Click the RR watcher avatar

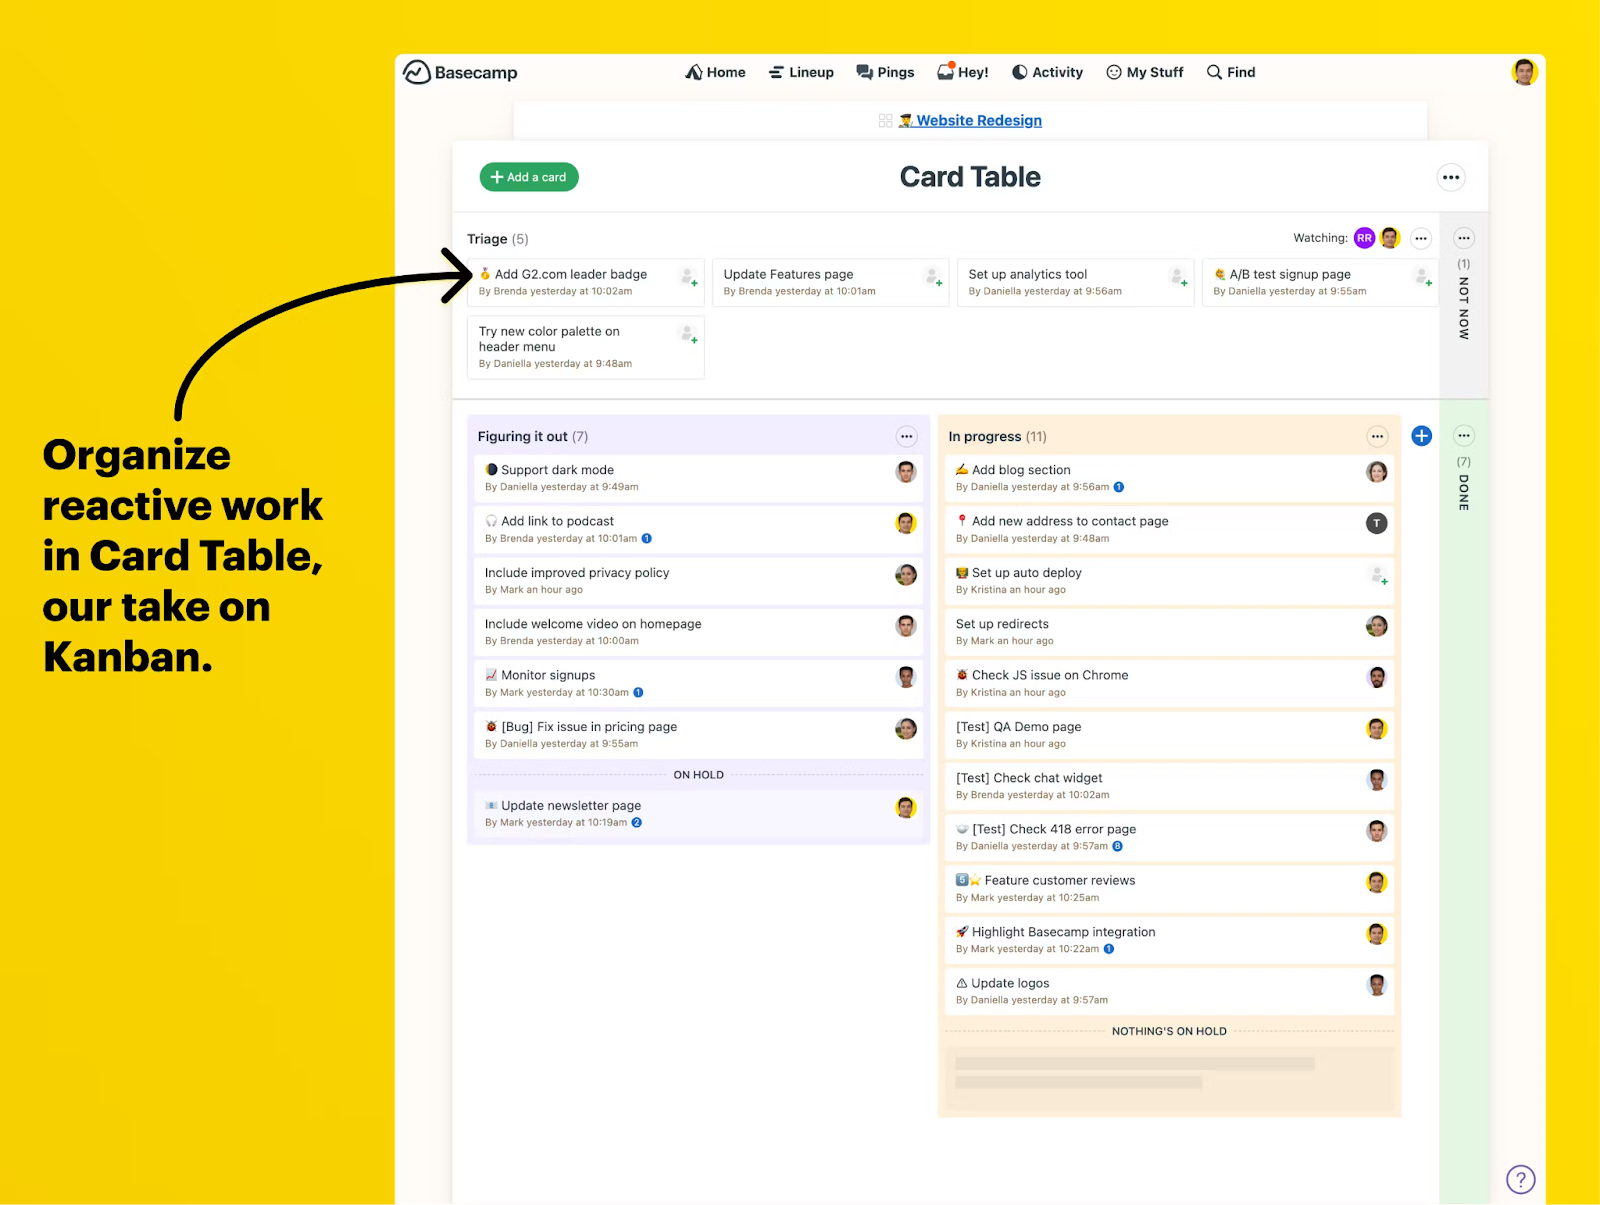(1364, 238)
